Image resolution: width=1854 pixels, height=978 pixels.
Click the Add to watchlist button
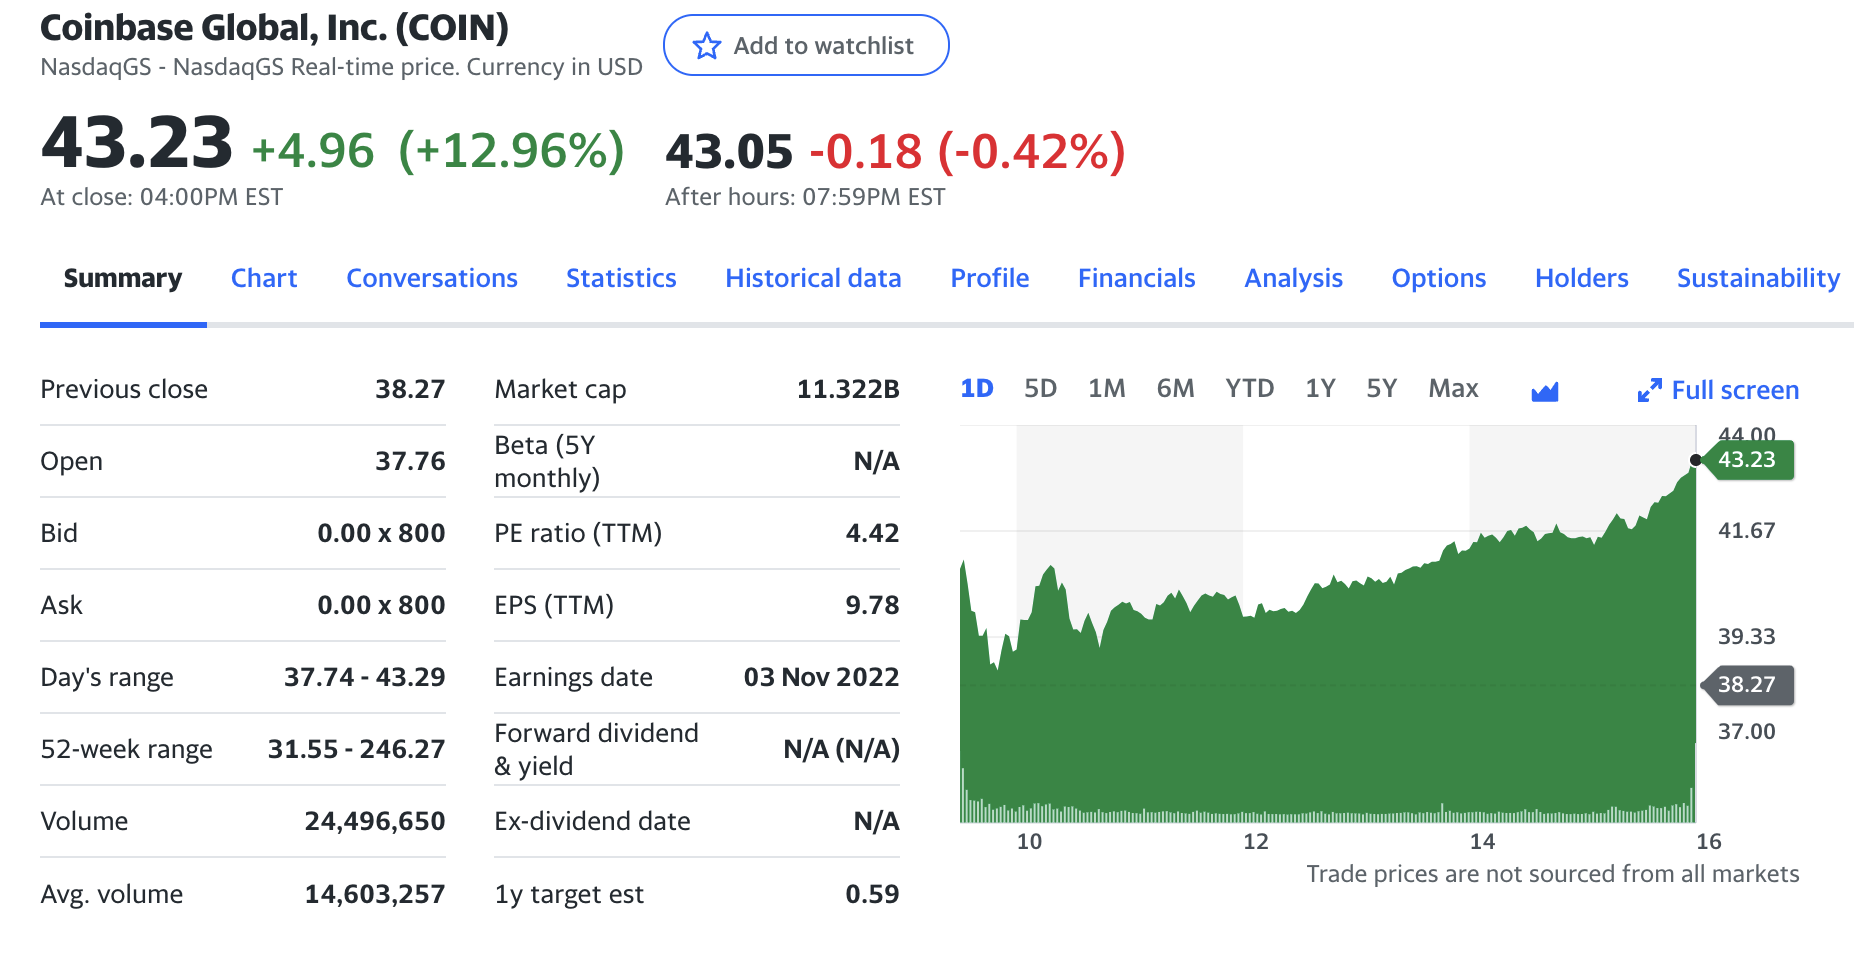click(x=806, y=45)
